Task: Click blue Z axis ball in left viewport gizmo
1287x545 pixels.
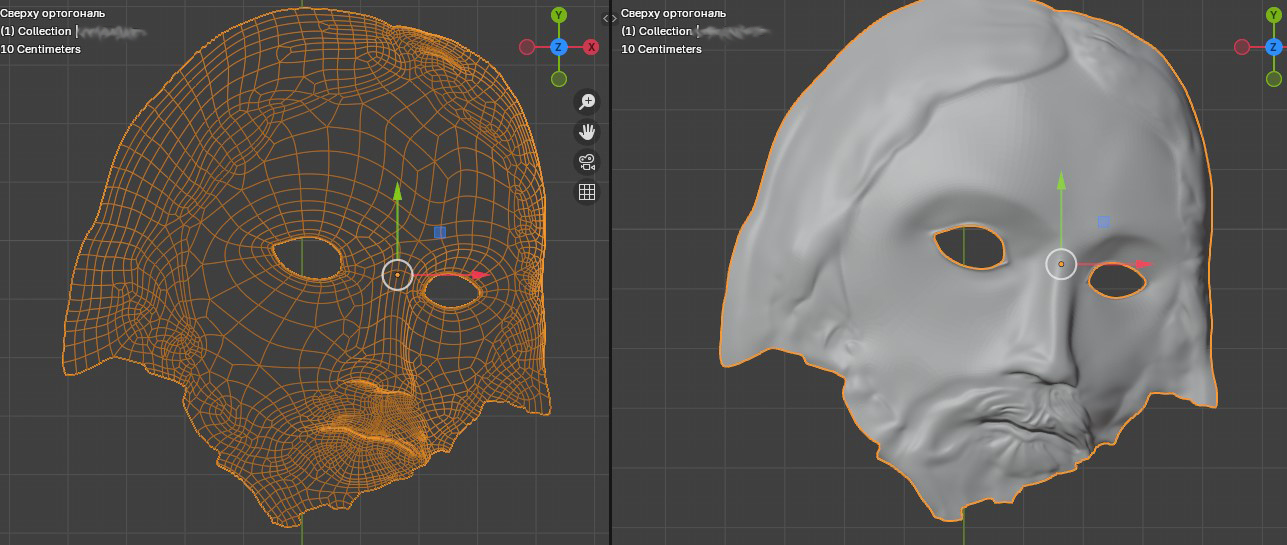Action: pyautogui.click(x=559, y=47)
